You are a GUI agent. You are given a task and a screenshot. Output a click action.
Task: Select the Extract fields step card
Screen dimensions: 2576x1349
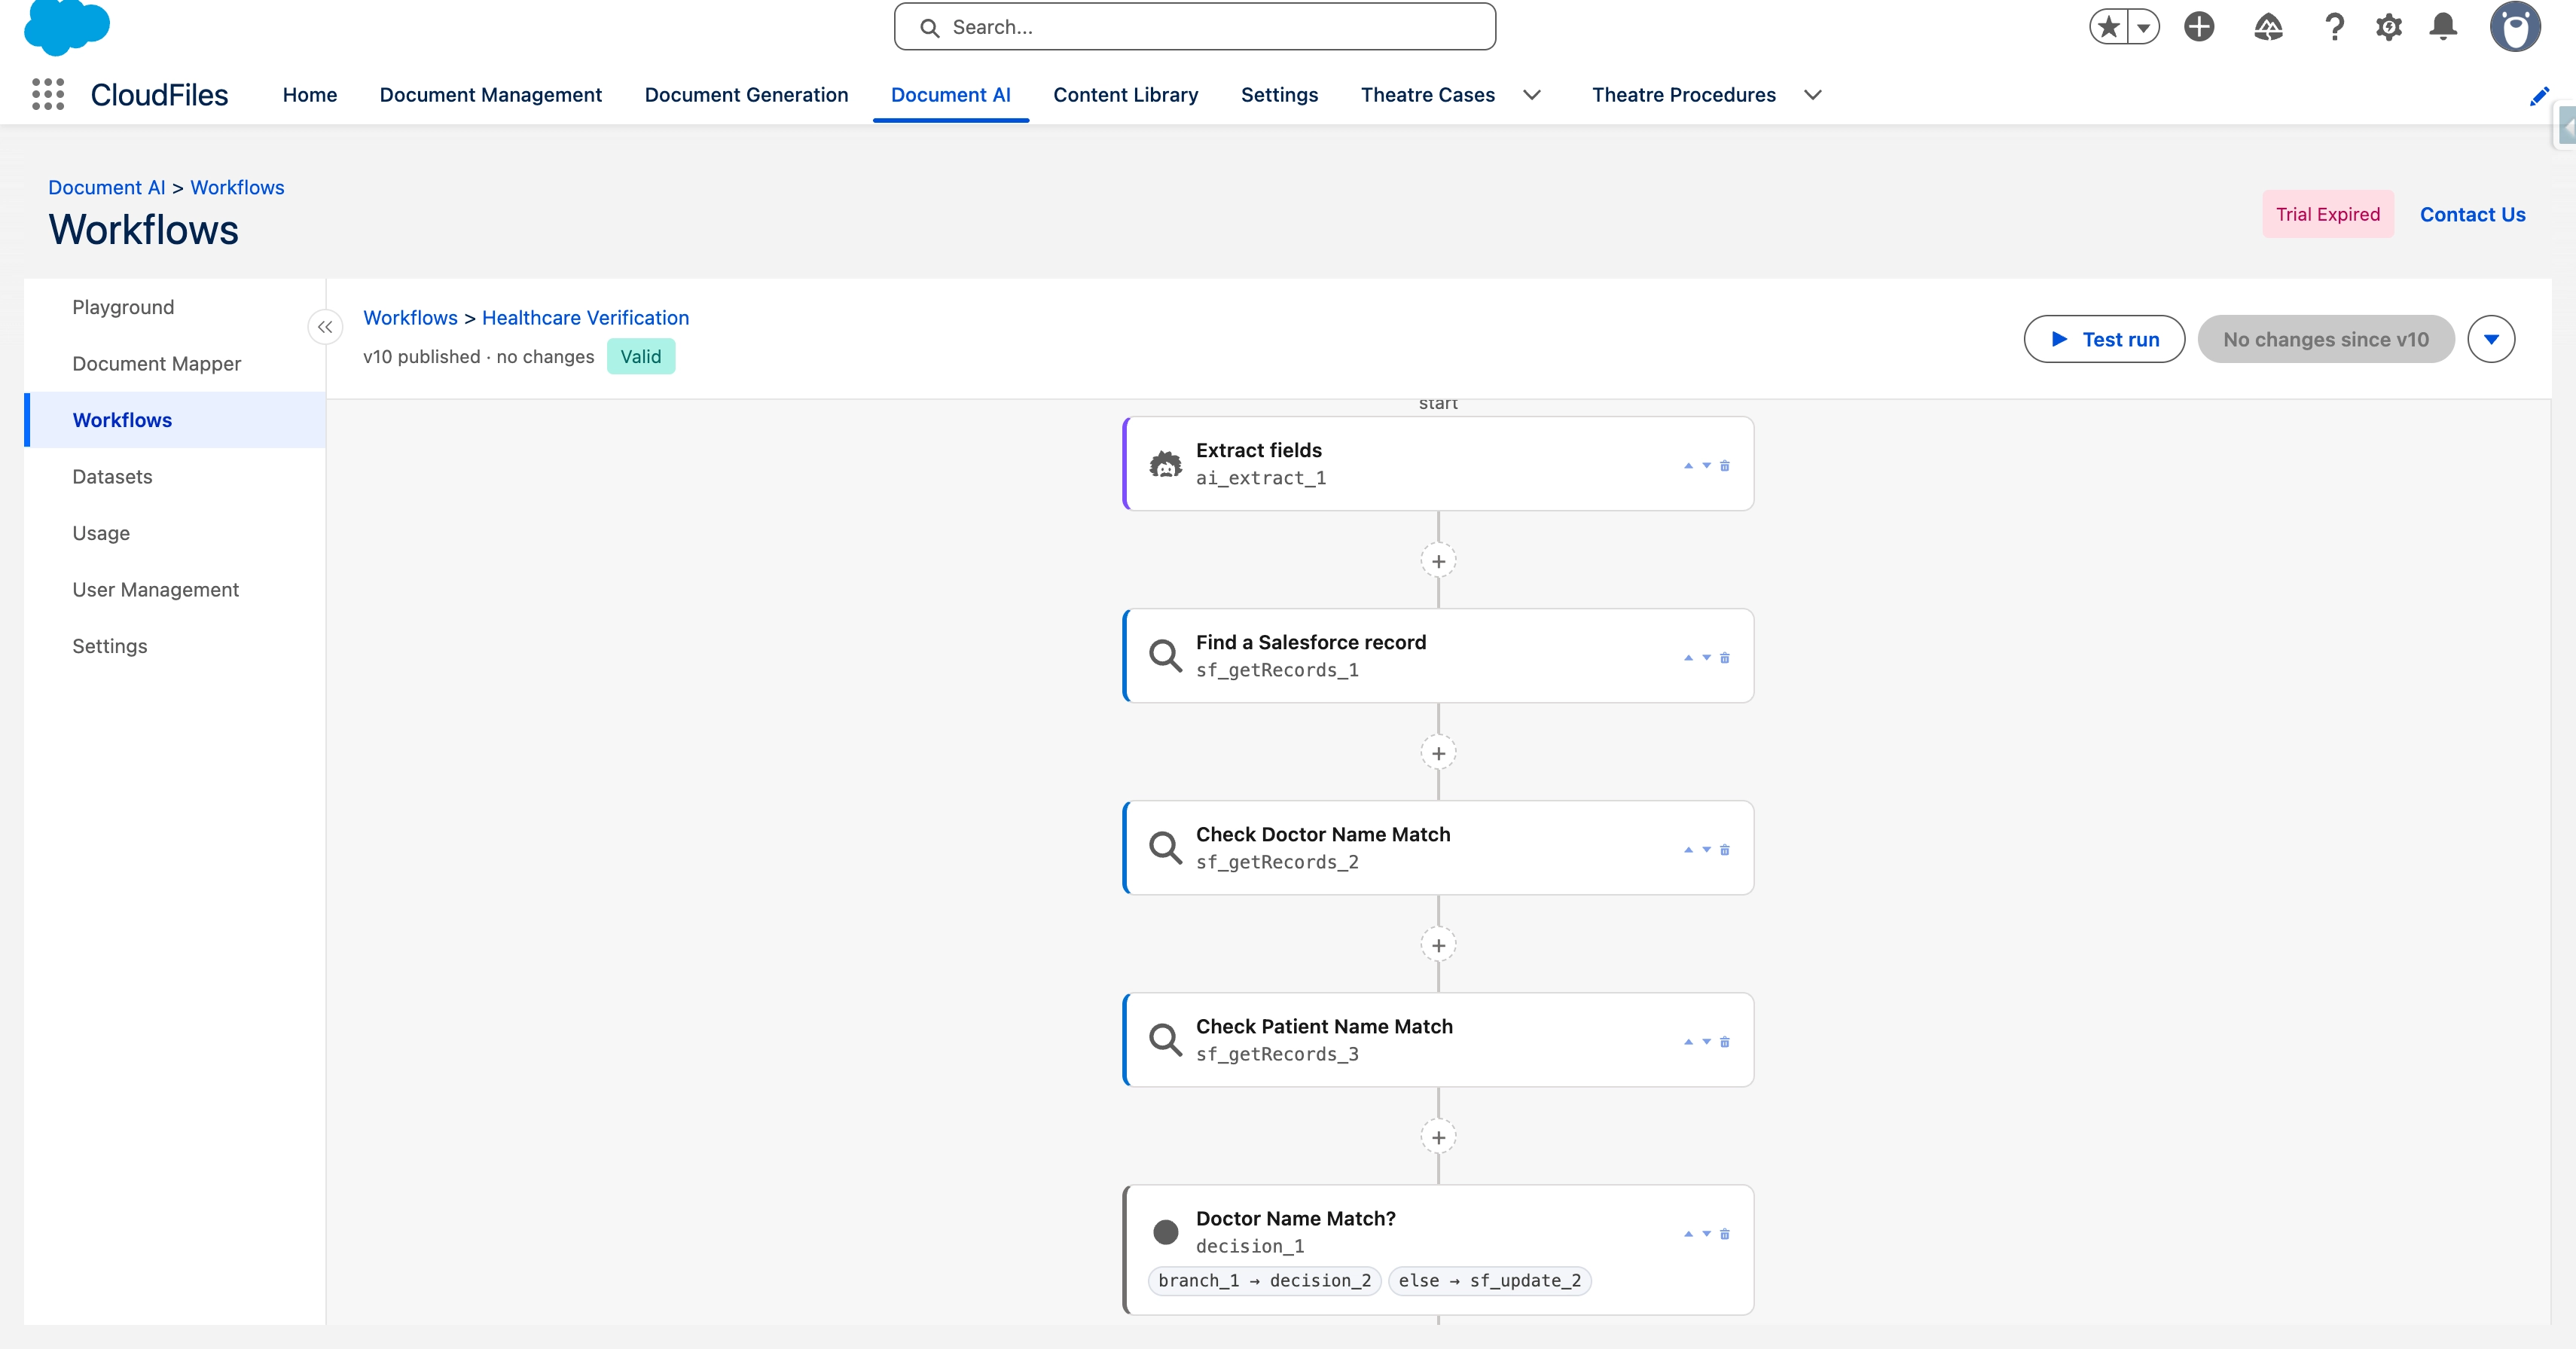tap(1438, 464)
